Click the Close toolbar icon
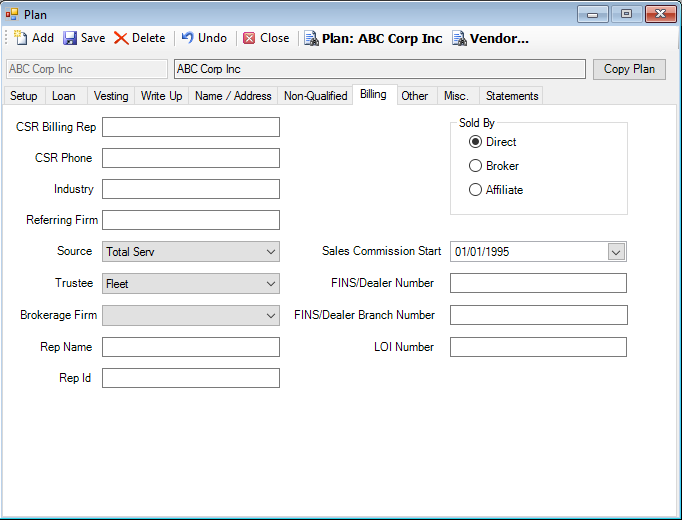This screenshot has width=682, height=520. pyautogui.click(x=249, y=38)
